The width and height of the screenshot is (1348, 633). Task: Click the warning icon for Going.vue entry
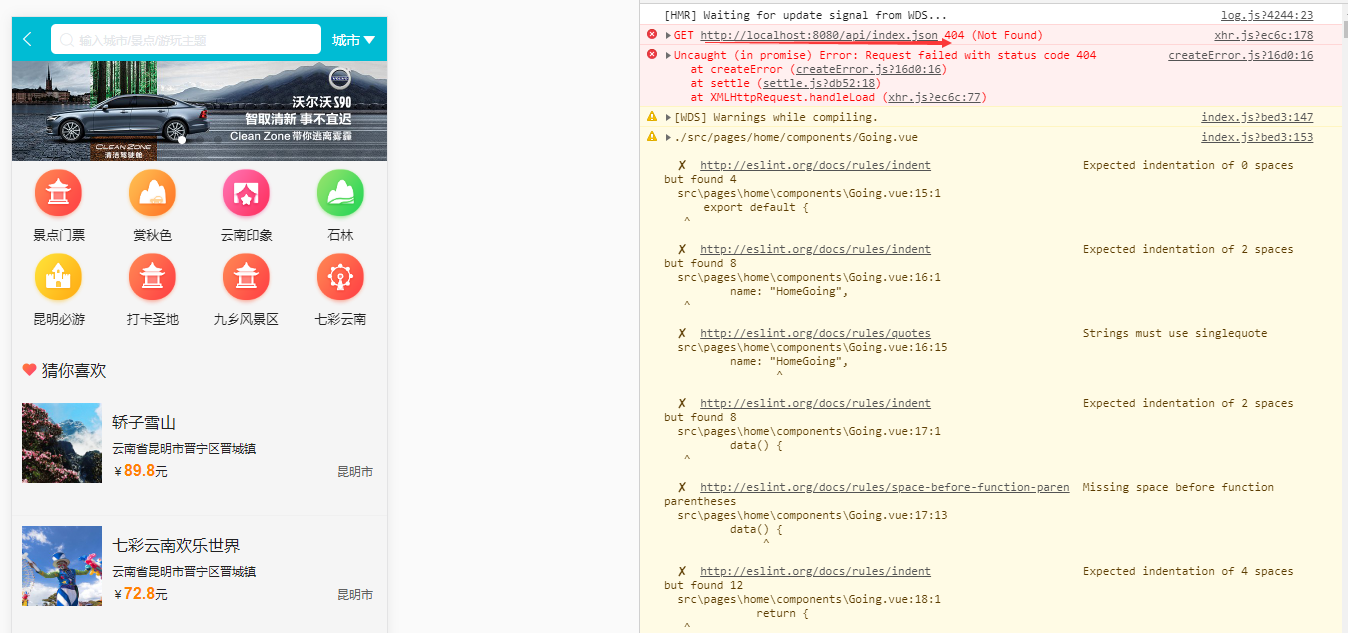click(x=652, y=137)
